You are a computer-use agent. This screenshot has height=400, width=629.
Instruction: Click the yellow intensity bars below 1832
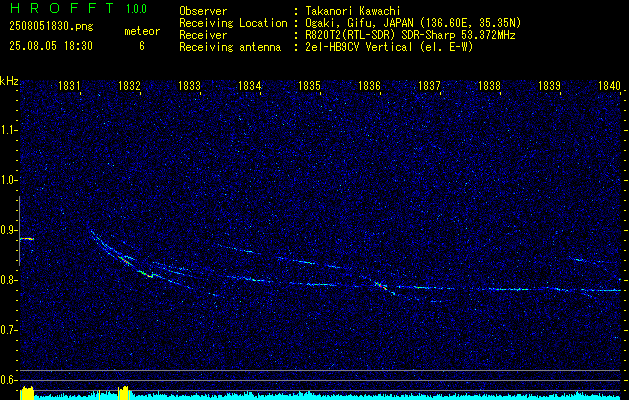[x=124, y=392]
